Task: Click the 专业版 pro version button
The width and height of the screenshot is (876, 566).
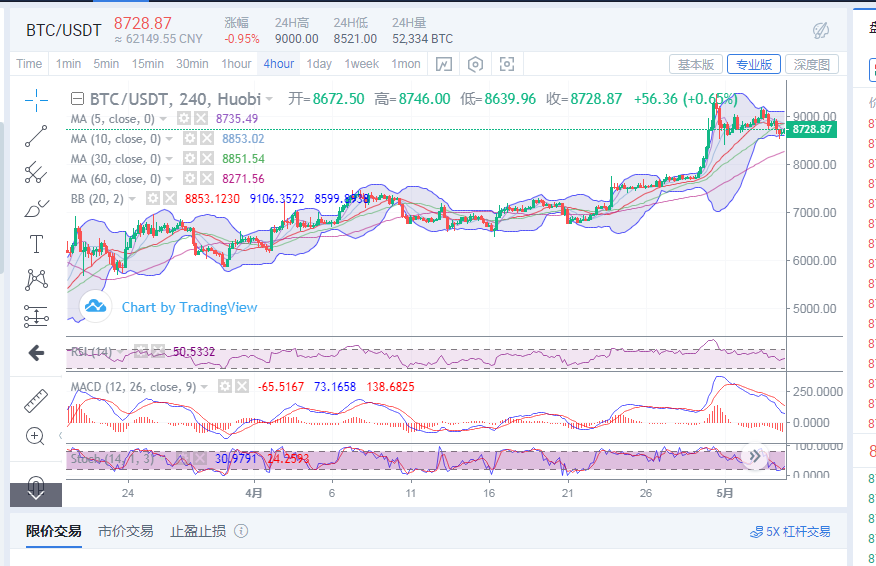Action: pyautogui.click(x=754, y=65)
